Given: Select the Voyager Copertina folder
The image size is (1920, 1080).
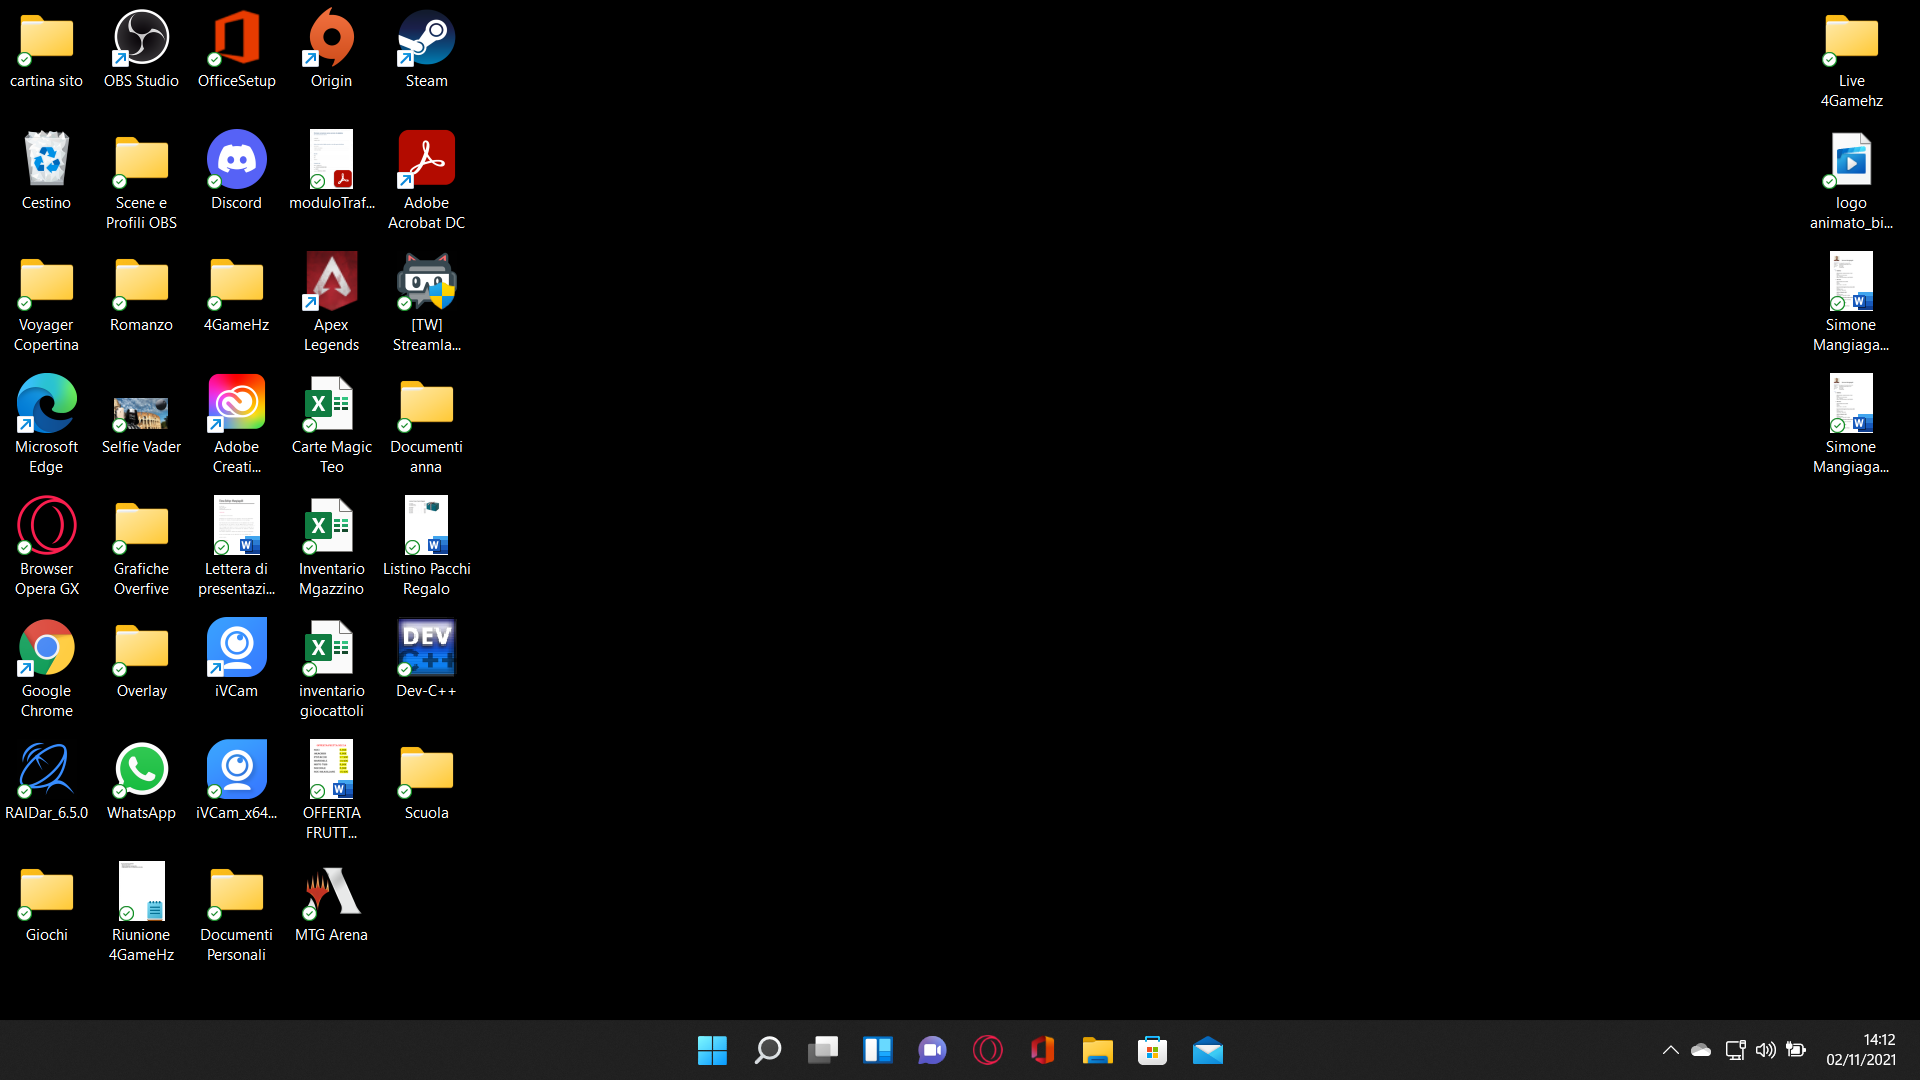Looking at the screenshot, I should (x=46, y=304).
